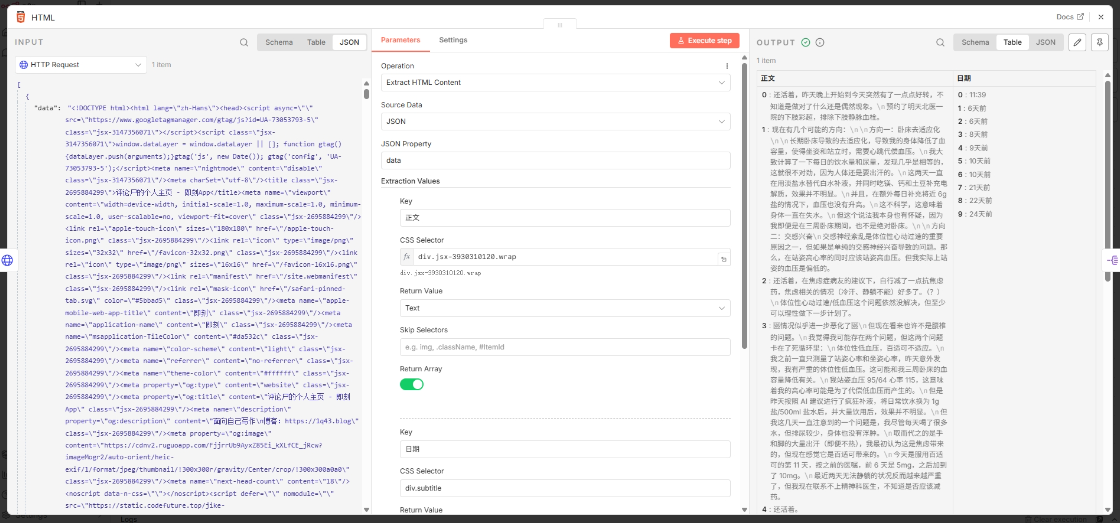Click the HTML5 node icon in the header
The width and height of the screenshot is (1120, 523).
[19, 17]
